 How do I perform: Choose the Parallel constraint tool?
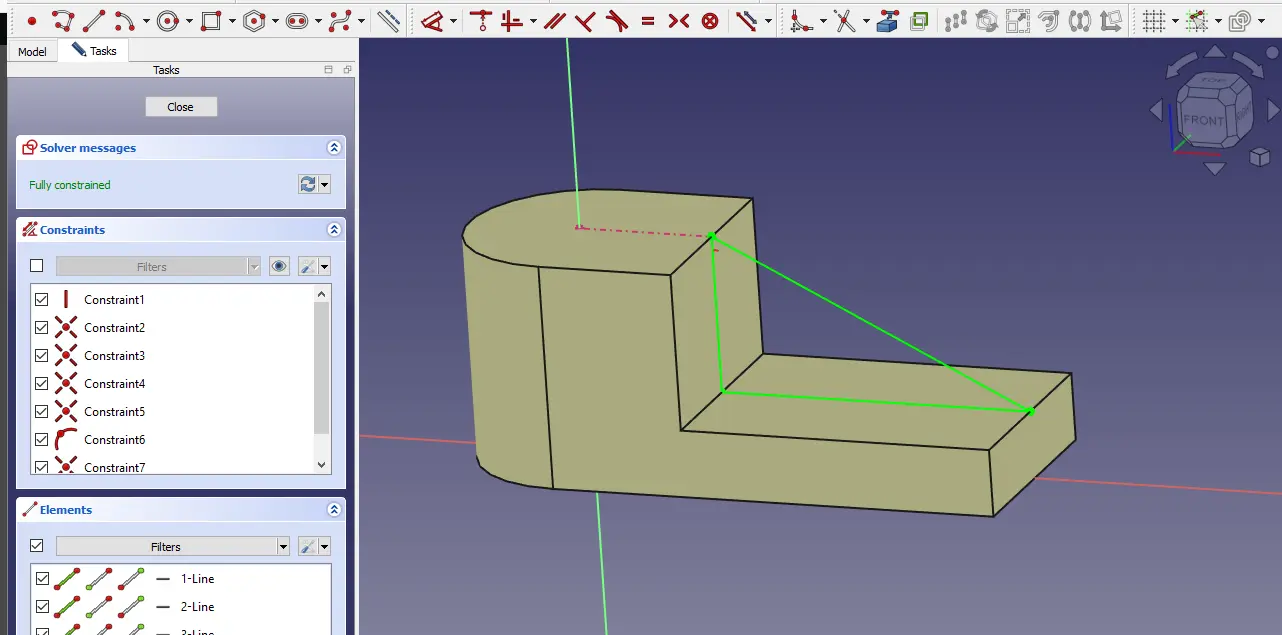[555, 20]
